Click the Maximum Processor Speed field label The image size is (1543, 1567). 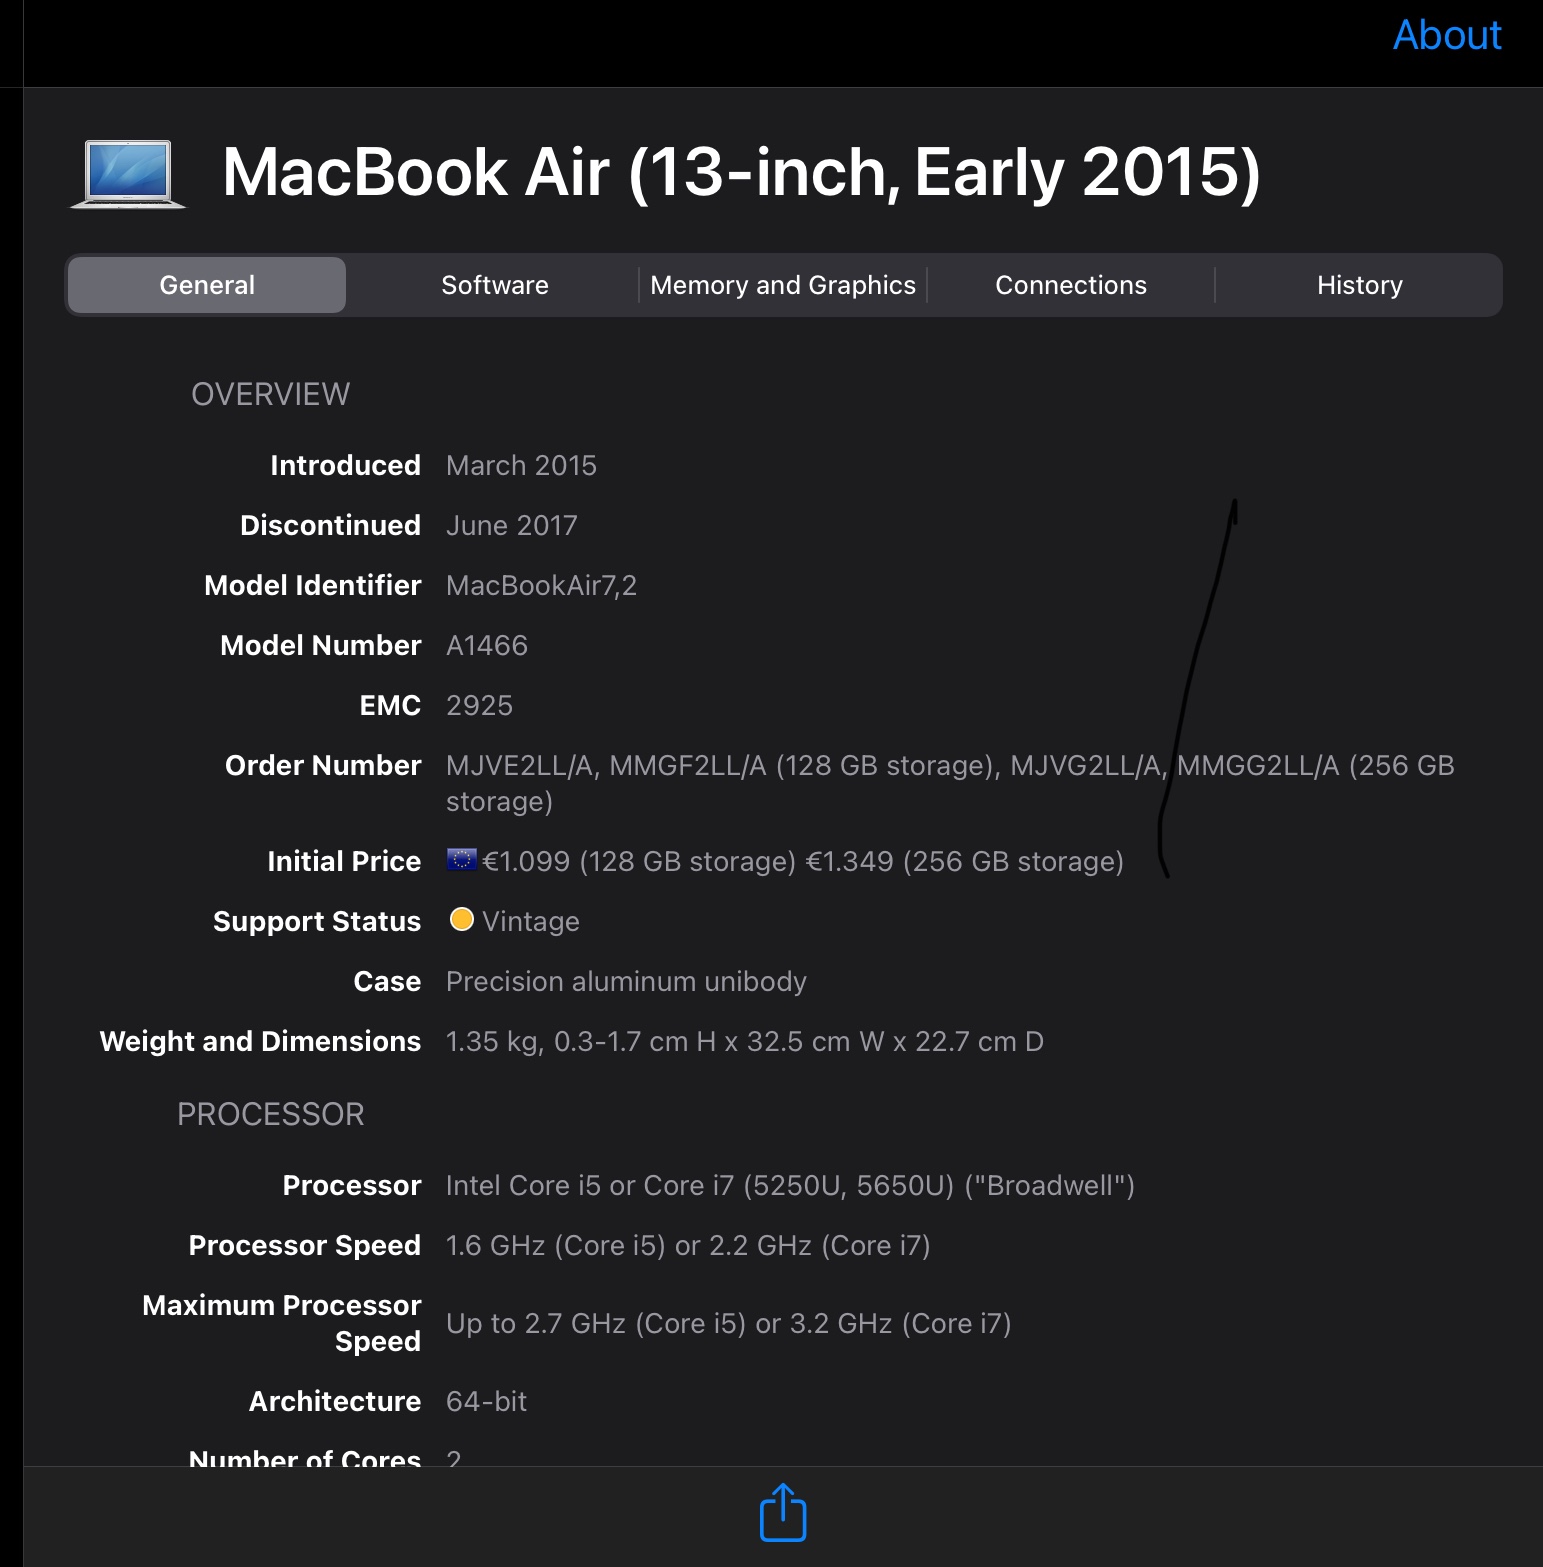coord(282,1324)
